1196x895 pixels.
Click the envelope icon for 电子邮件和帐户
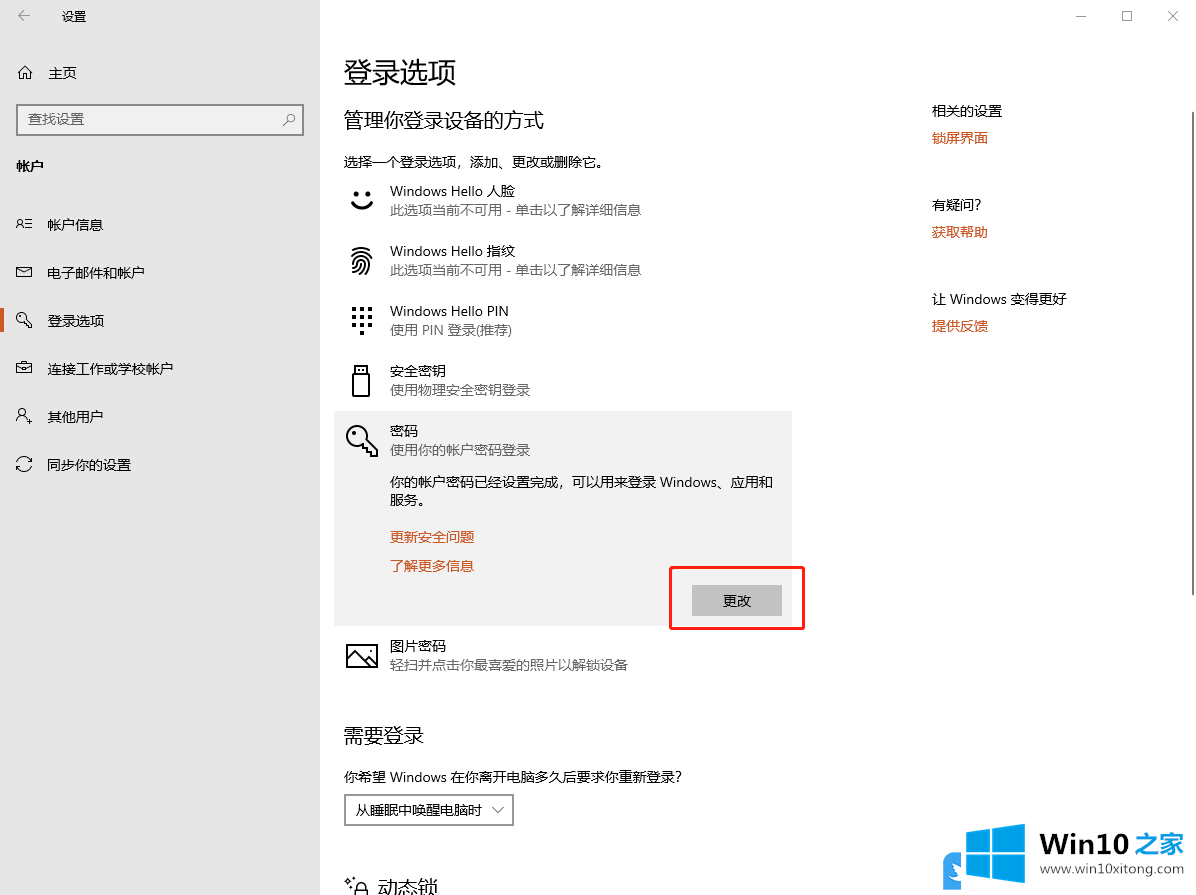[x=24, y=272]
